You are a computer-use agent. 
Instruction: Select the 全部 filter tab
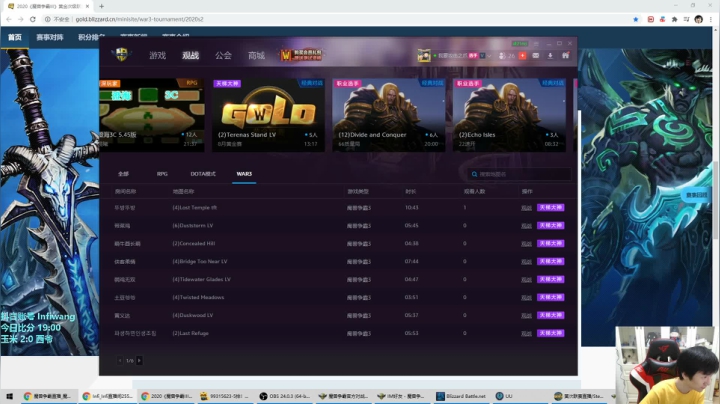(x=124, y=174)
